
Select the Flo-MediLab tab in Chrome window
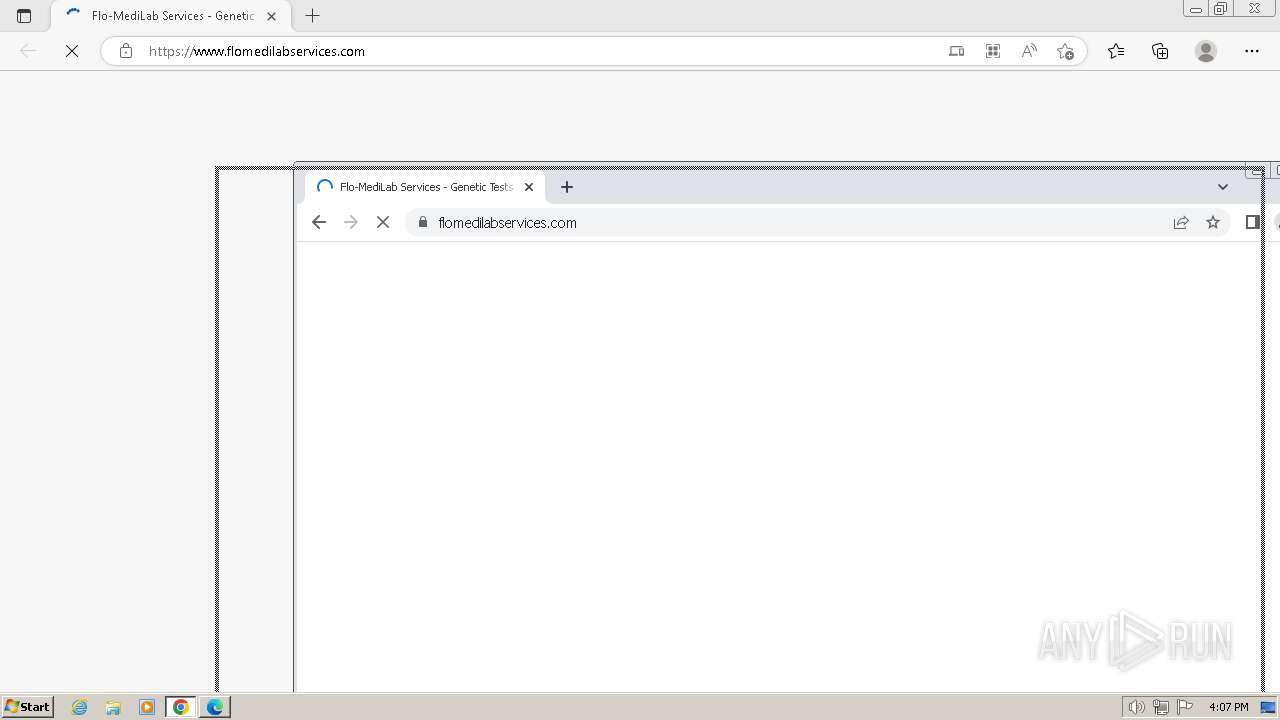(426, 187)
